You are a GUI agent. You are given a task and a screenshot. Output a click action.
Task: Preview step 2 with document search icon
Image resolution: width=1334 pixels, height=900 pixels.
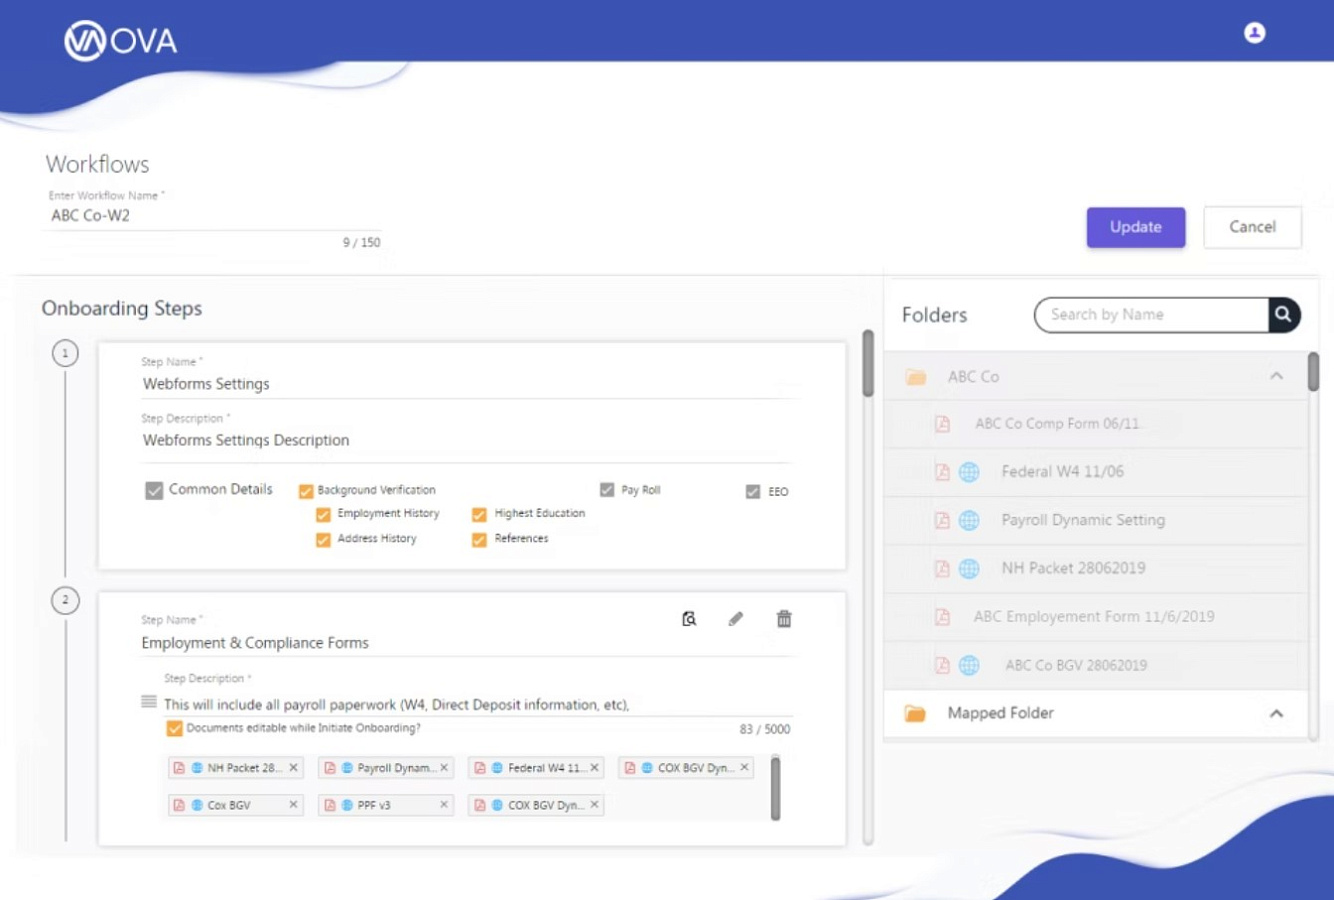coord(689,619)
